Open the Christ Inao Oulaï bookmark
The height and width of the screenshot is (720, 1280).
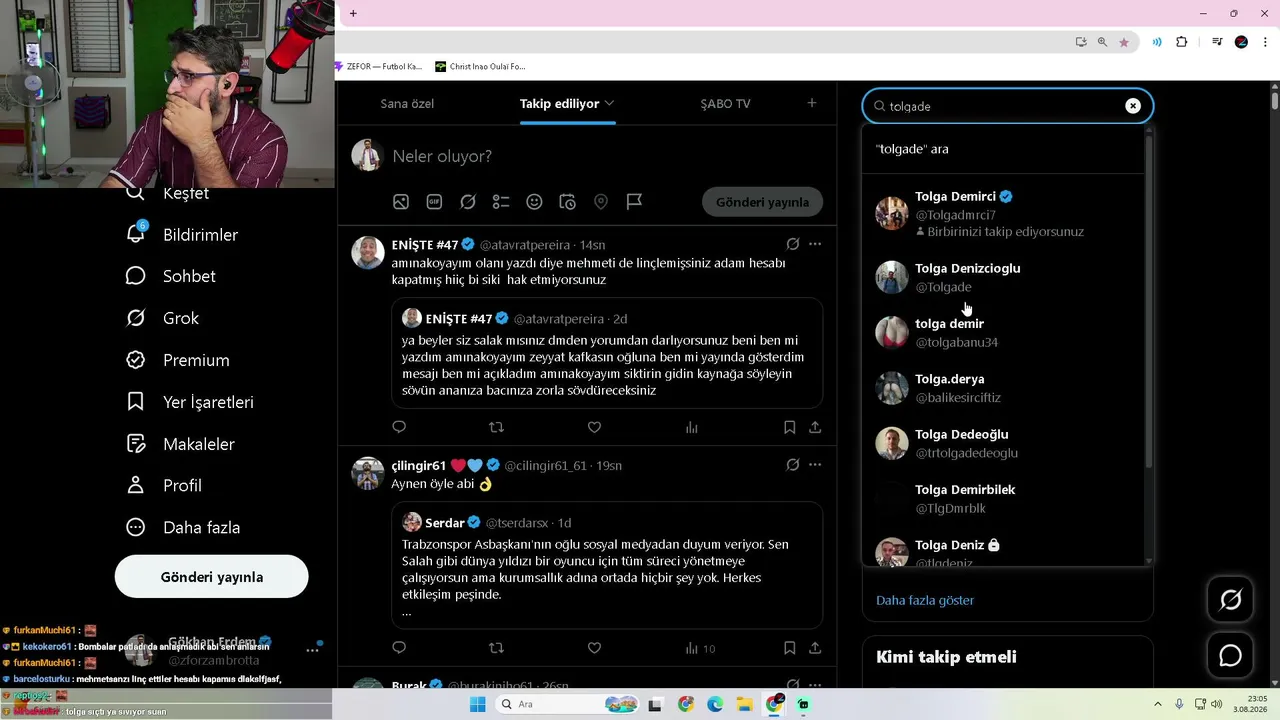[480, 67]
